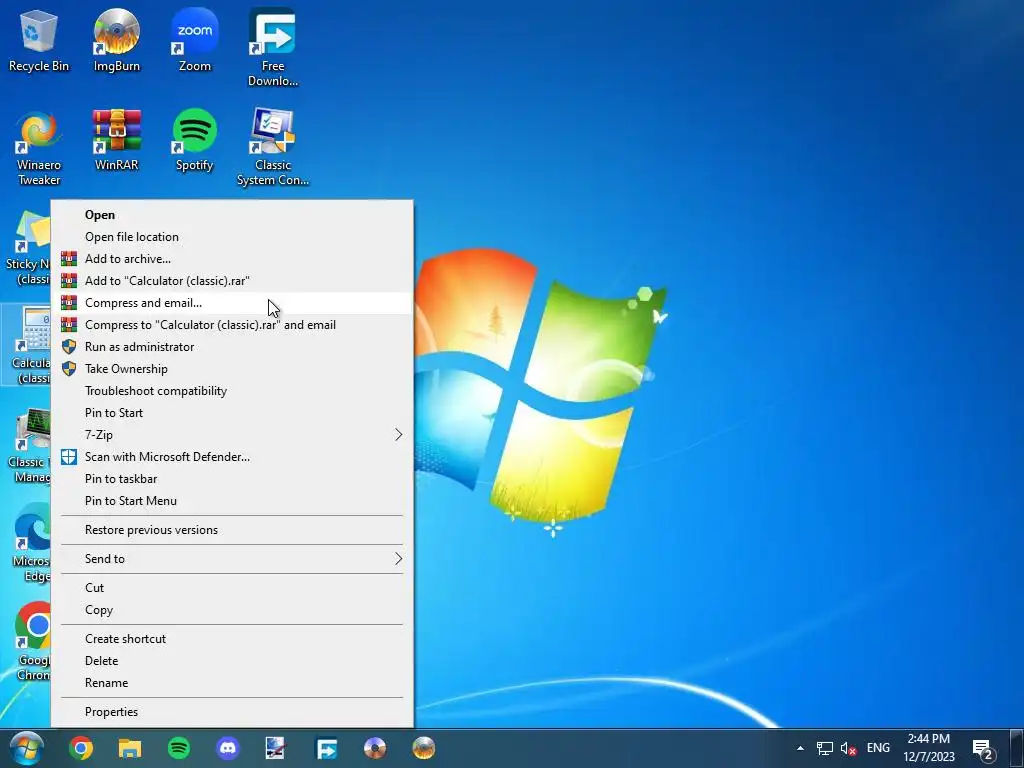Screen dimensions: 1024x768
Task: Choose Compress and email...
Action: click(232, 303)
